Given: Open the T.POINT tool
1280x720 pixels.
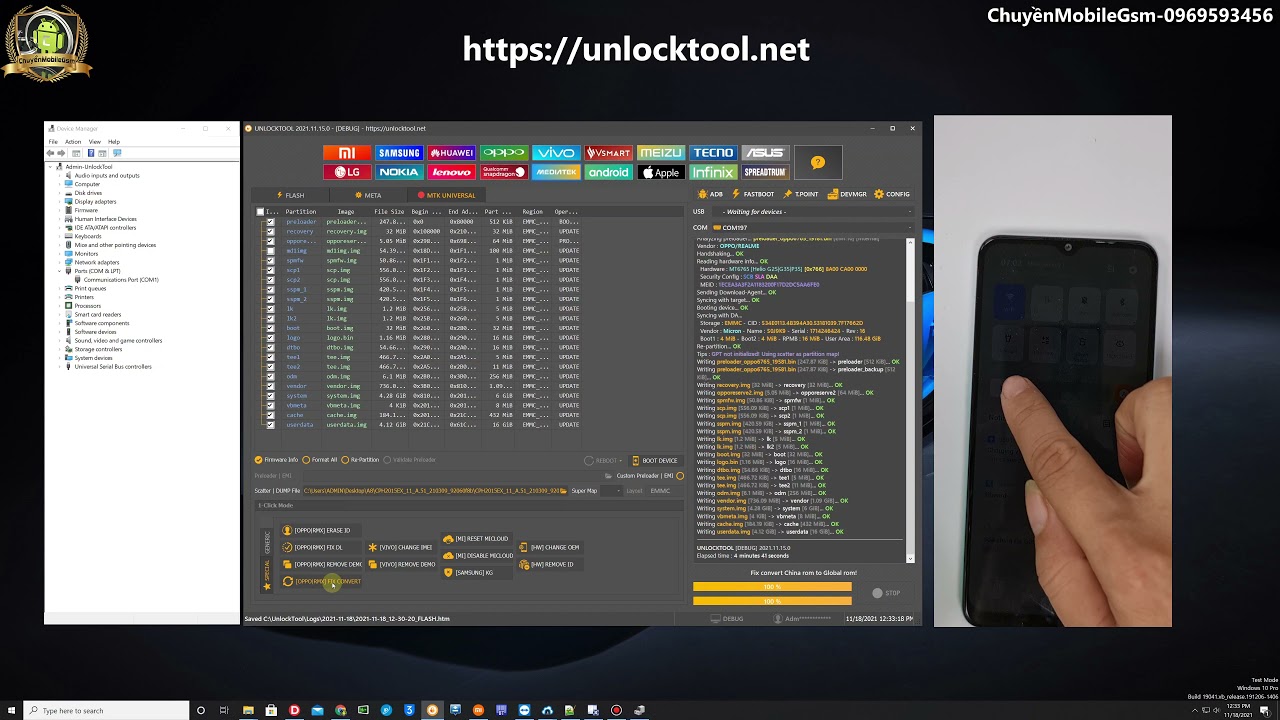Looking at the screenshot, I should point(801,194).
